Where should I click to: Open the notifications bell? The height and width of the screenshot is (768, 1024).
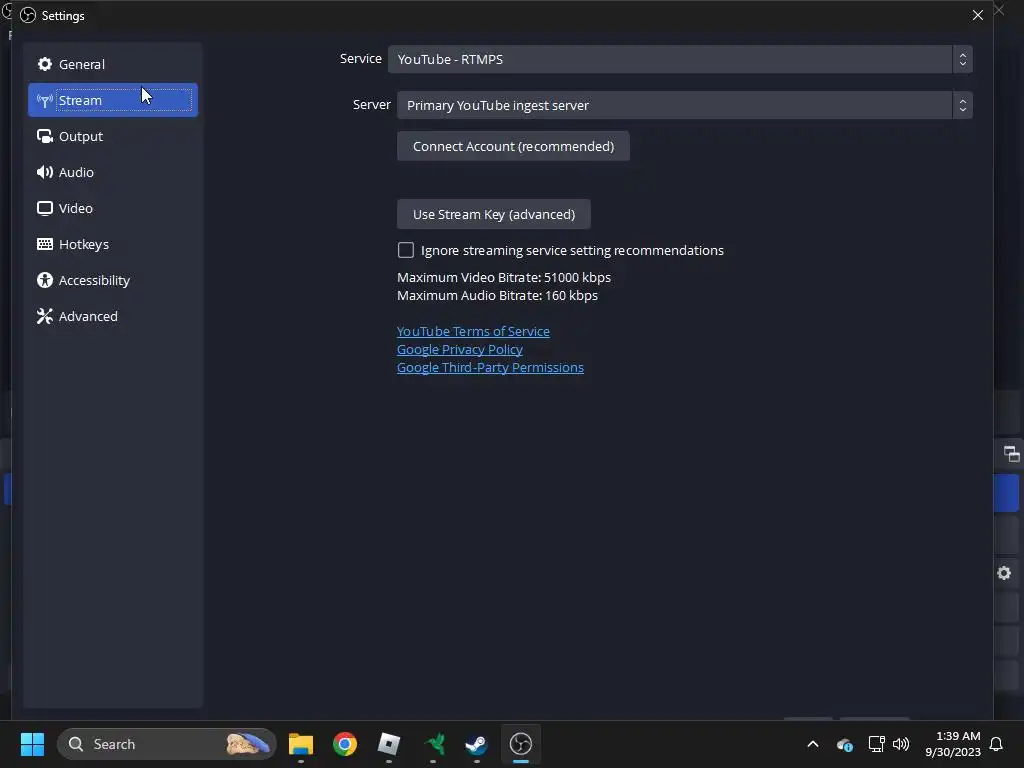point(996,744)
